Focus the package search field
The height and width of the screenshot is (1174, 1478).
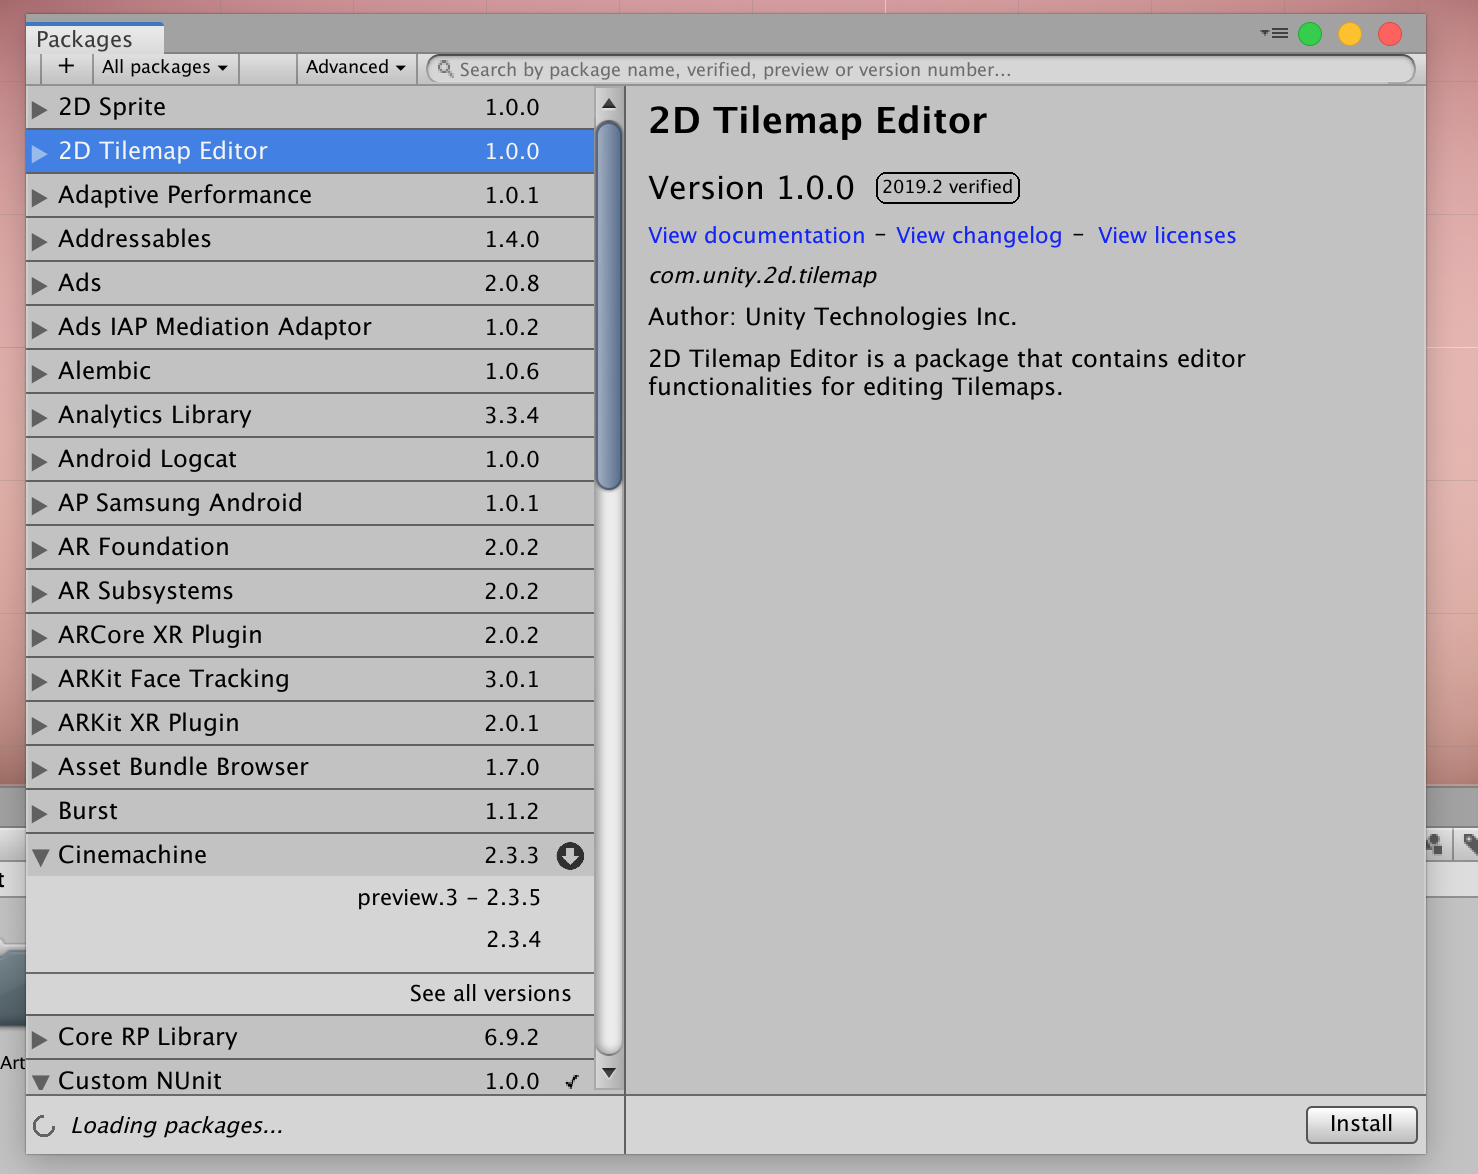pyautogui.click(x=921, y=69)
